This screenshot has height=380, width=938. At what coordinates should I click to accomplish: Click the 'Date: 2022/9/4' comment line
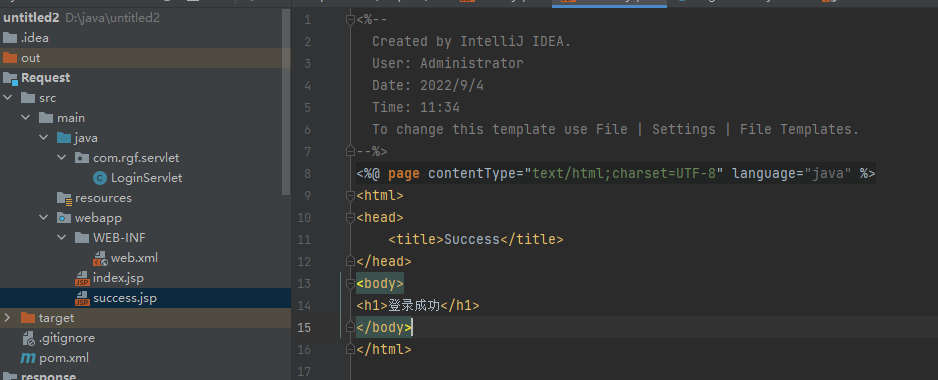428,86
